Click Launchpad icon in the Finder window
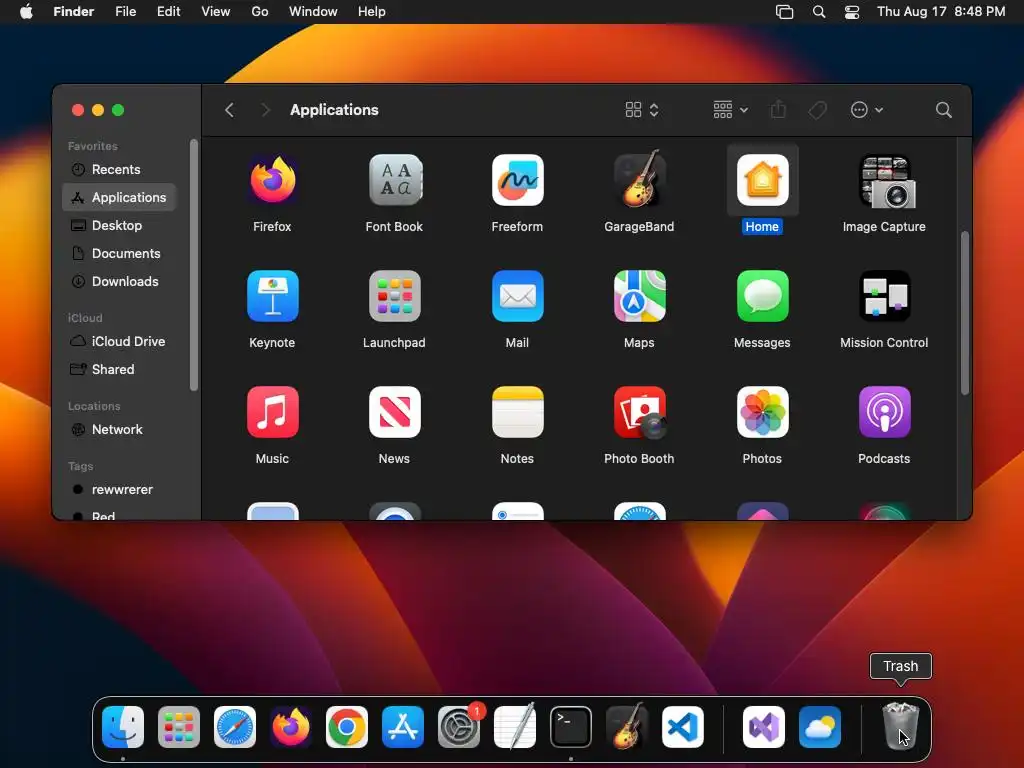Screen dimensions: 1024x768 click(x=394, y=296)
